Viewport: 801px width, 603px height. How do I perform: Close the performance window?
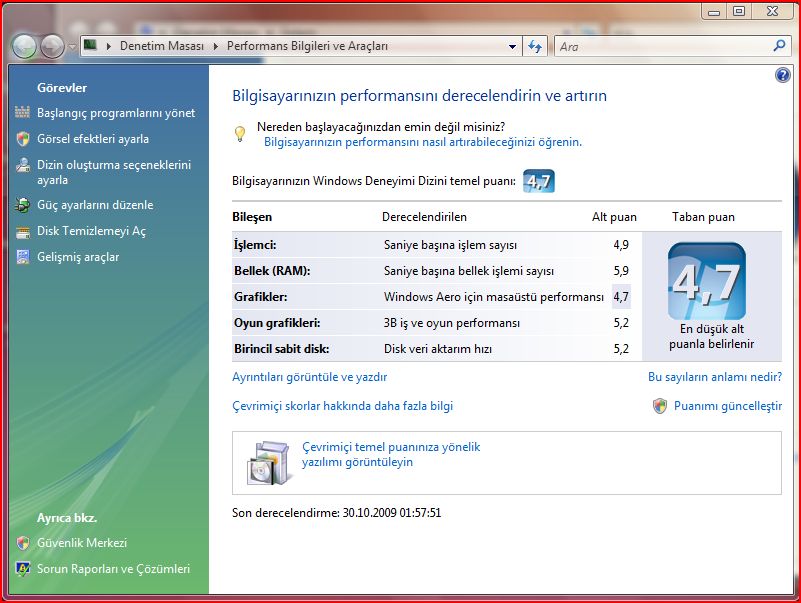(772, 11)
